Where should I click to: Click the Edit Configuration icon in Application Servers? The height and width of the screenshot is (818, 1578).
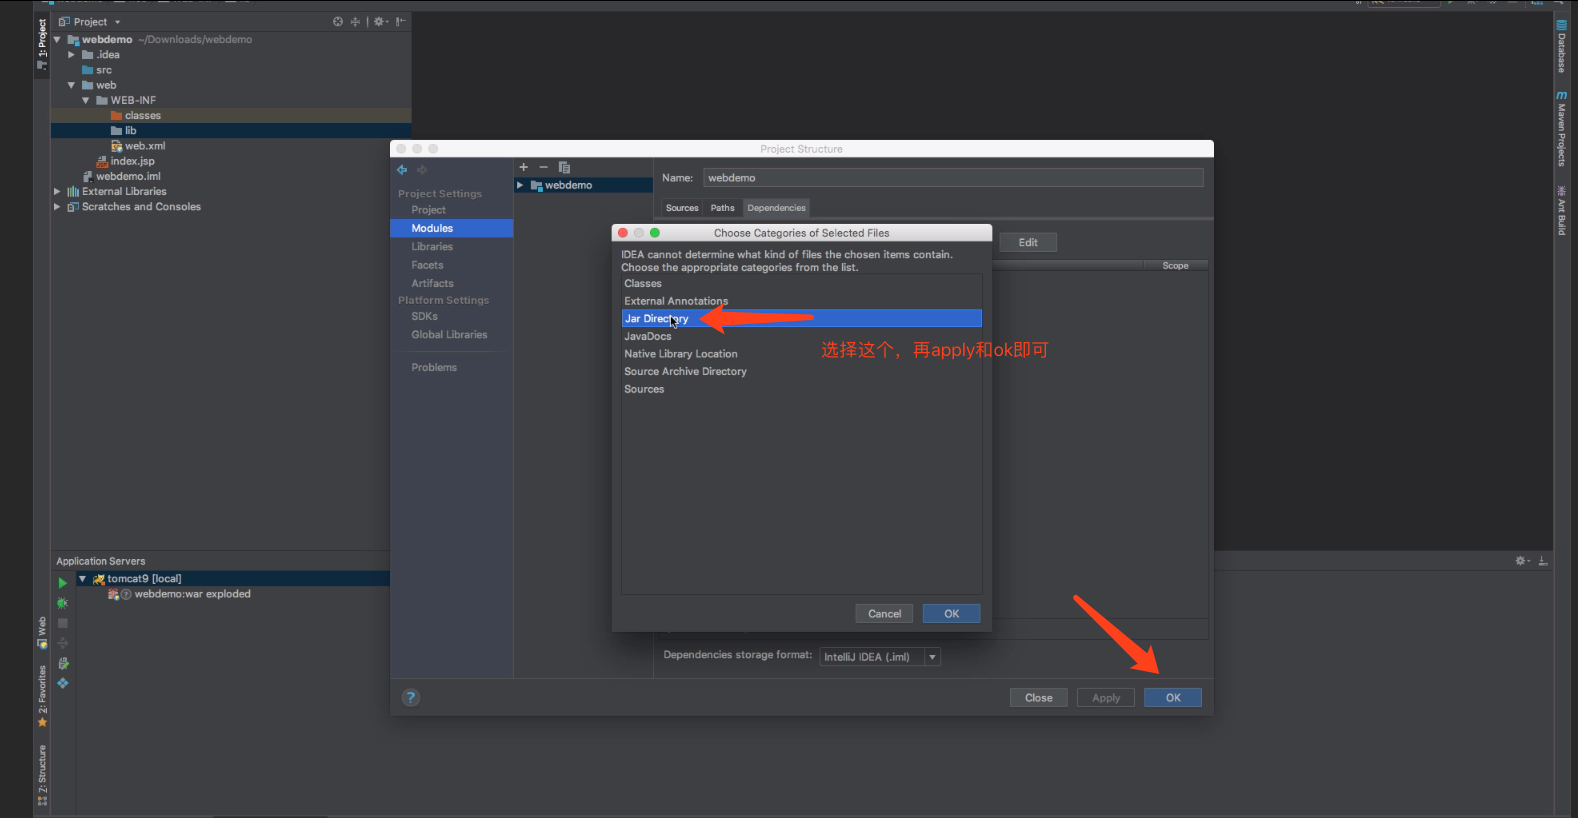[x=63, y=663]
